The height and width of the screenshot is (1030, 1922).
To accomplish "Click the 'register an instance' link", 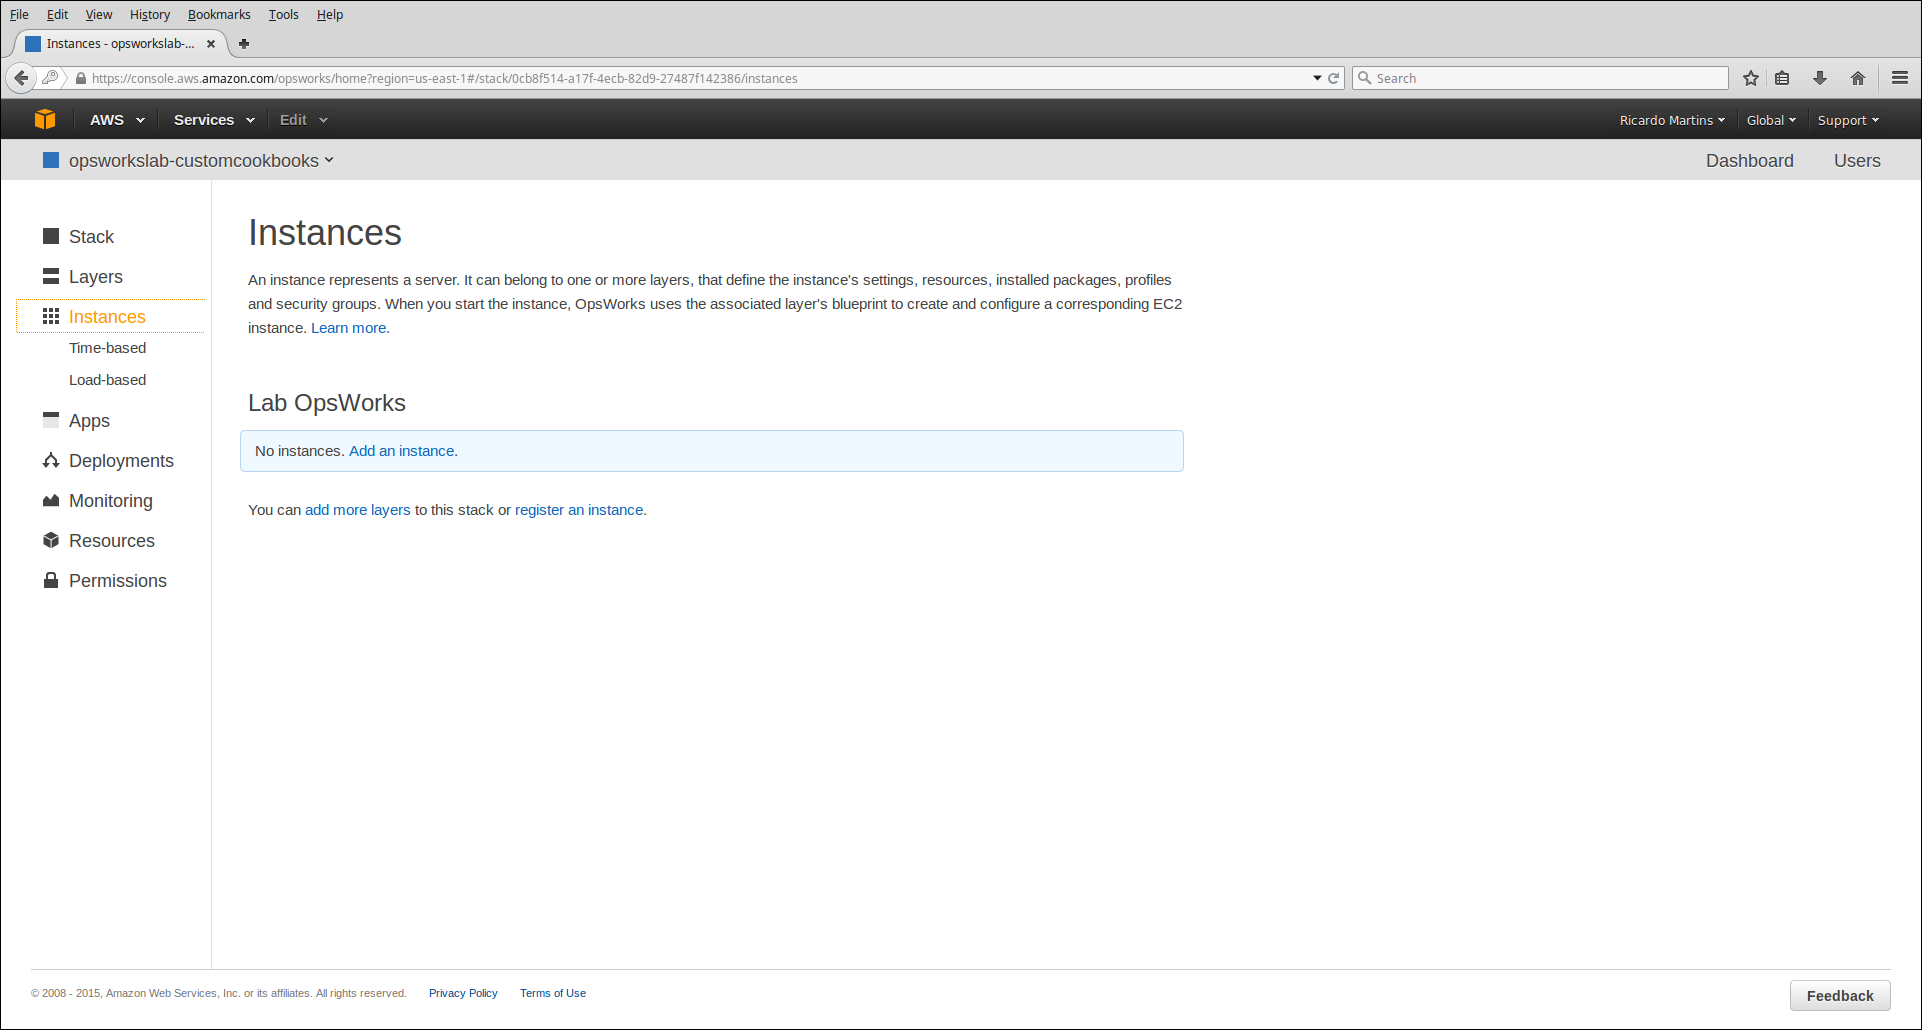I will (578, 510).
